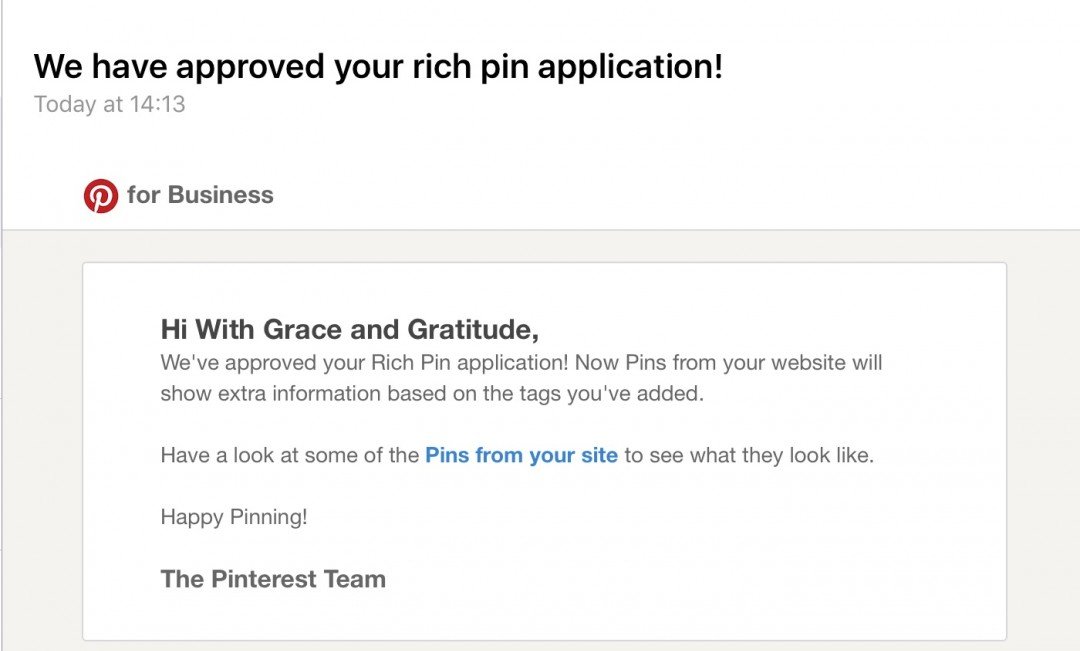Click the text "Have a look at some of the"

coord(290,456)
